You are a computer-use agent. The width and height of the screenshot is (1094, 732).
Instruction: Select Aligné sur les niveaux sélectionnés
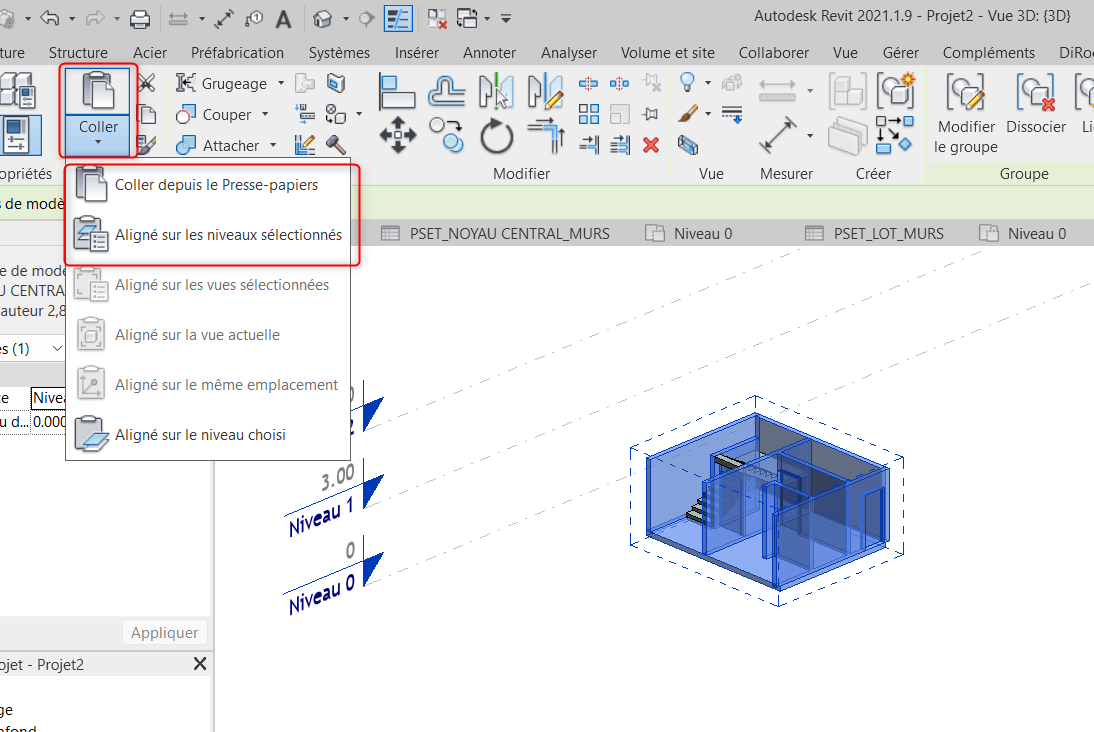(228, 235)
